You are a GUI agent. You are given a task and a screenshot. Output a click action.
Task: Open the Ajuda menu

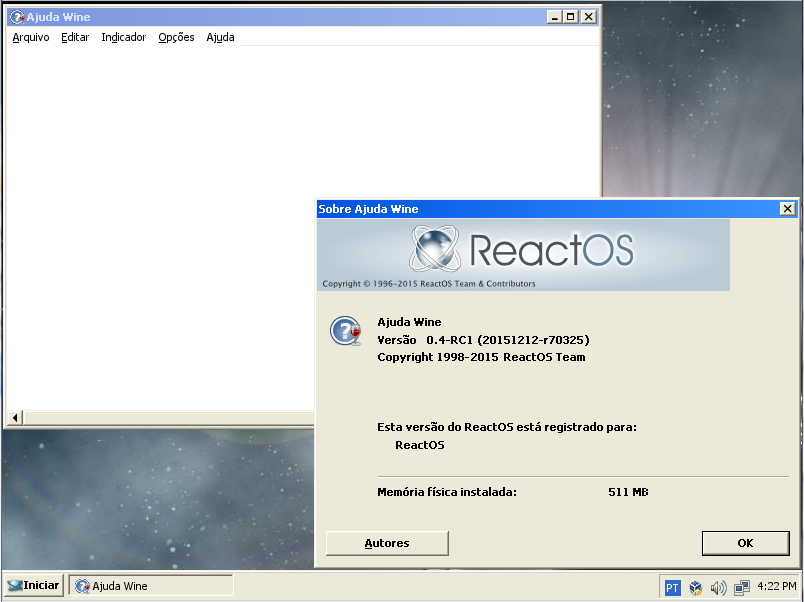point(220,37)
